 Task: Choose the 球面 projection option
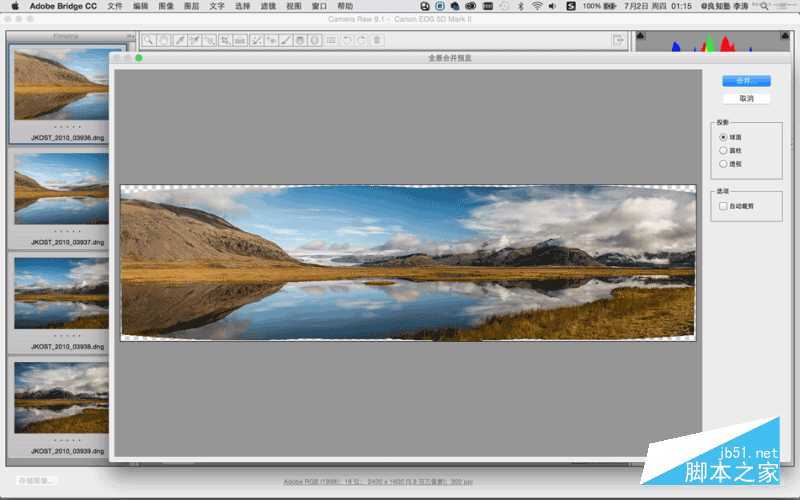(x=730, y=137)
